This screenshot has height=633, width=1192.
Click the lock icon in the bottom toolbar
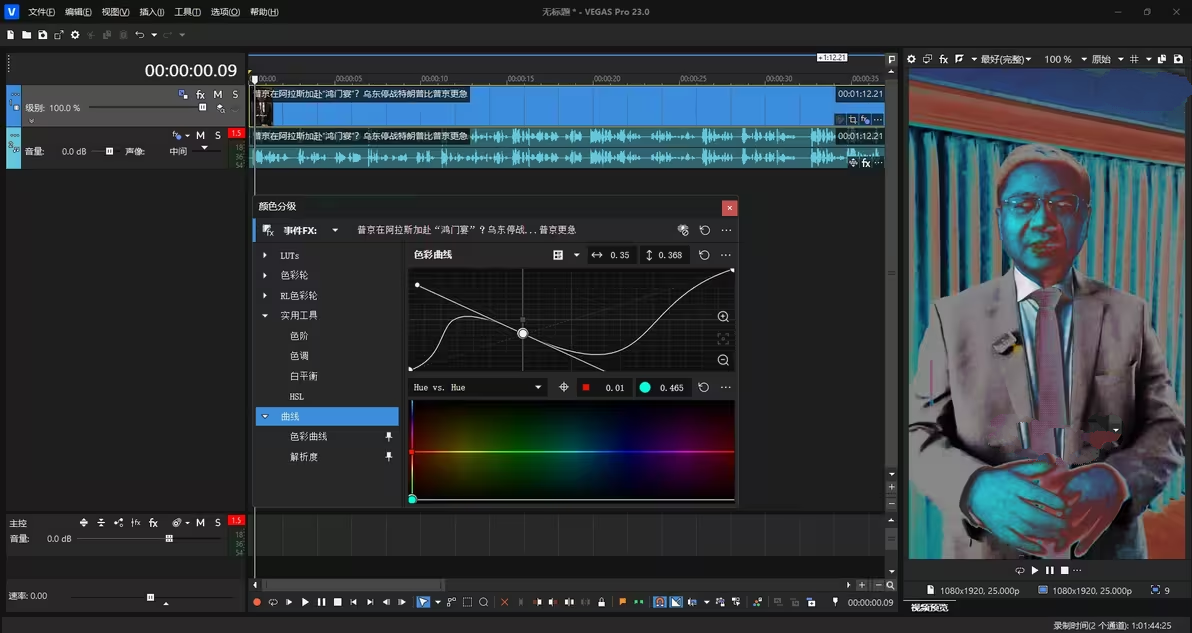pyautogui.click(x=601, y=602)
